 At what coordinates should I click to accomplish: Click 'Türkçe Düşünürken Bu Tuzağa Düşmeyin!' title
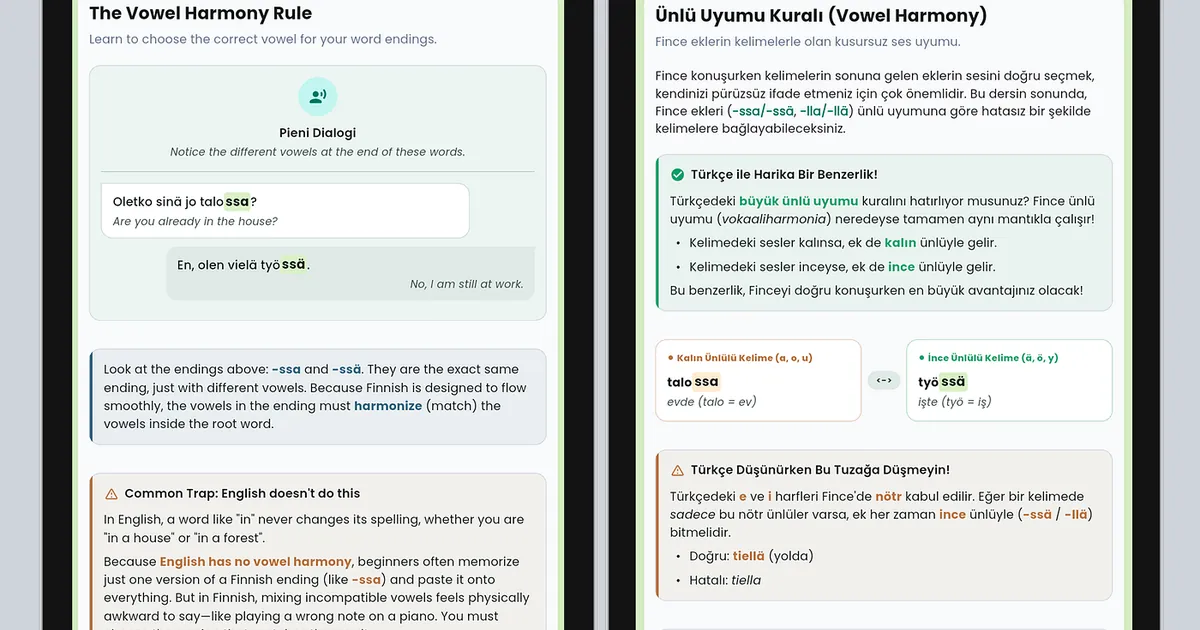pos(820,470)
